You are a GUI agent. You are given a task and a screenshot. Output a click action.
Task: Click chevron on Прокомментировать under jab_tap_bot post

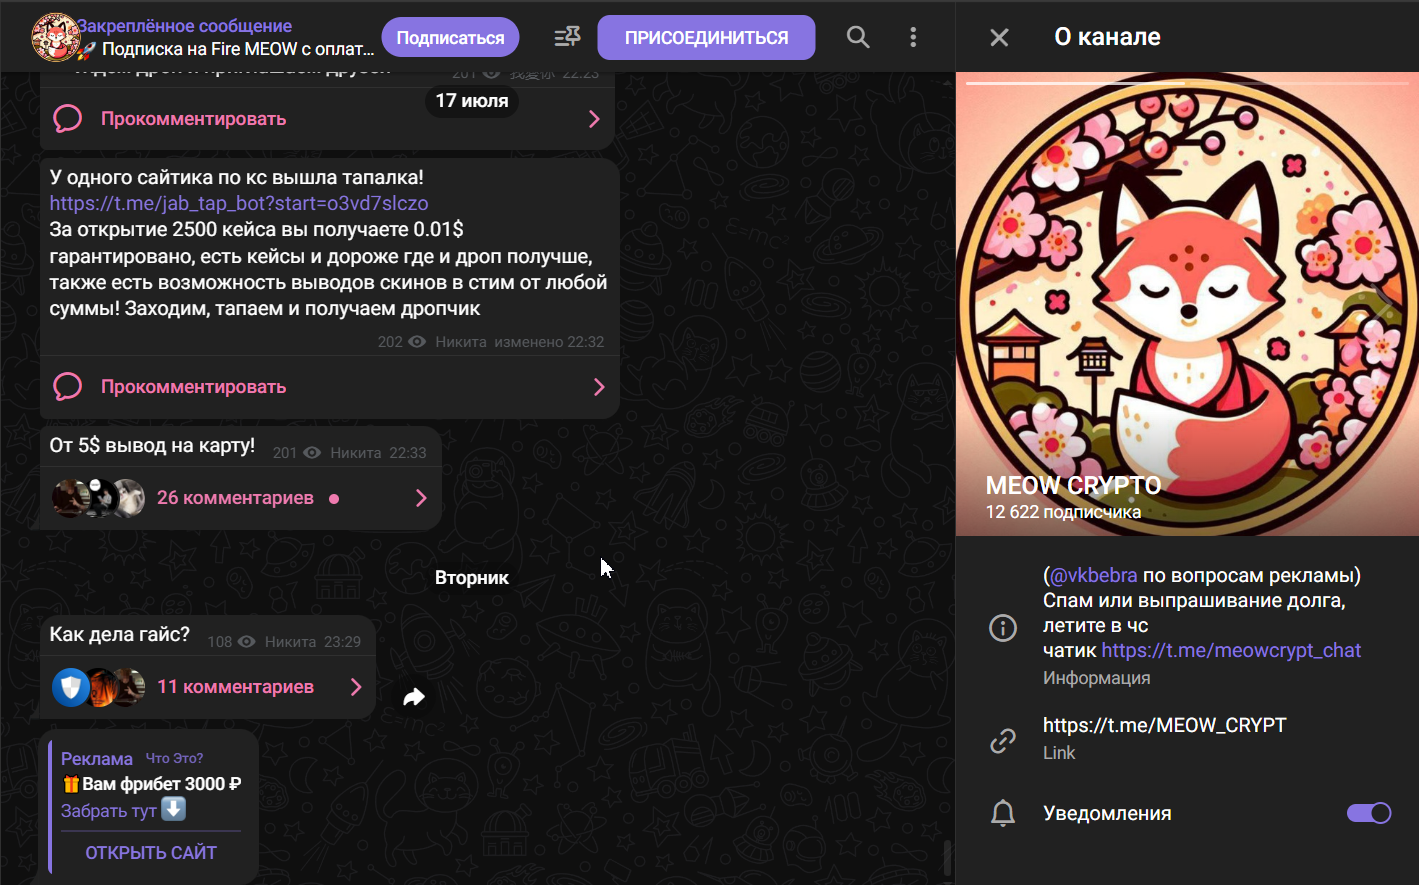(x=599, y=387)
